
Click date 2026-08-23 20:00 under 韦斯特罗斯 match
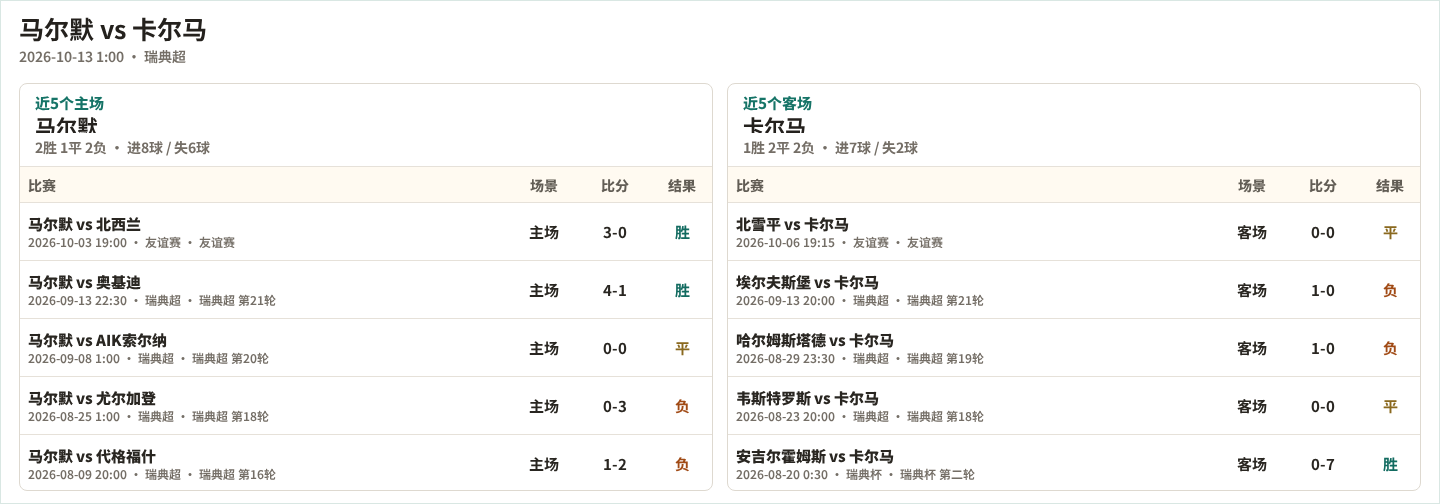pos(785,417)
